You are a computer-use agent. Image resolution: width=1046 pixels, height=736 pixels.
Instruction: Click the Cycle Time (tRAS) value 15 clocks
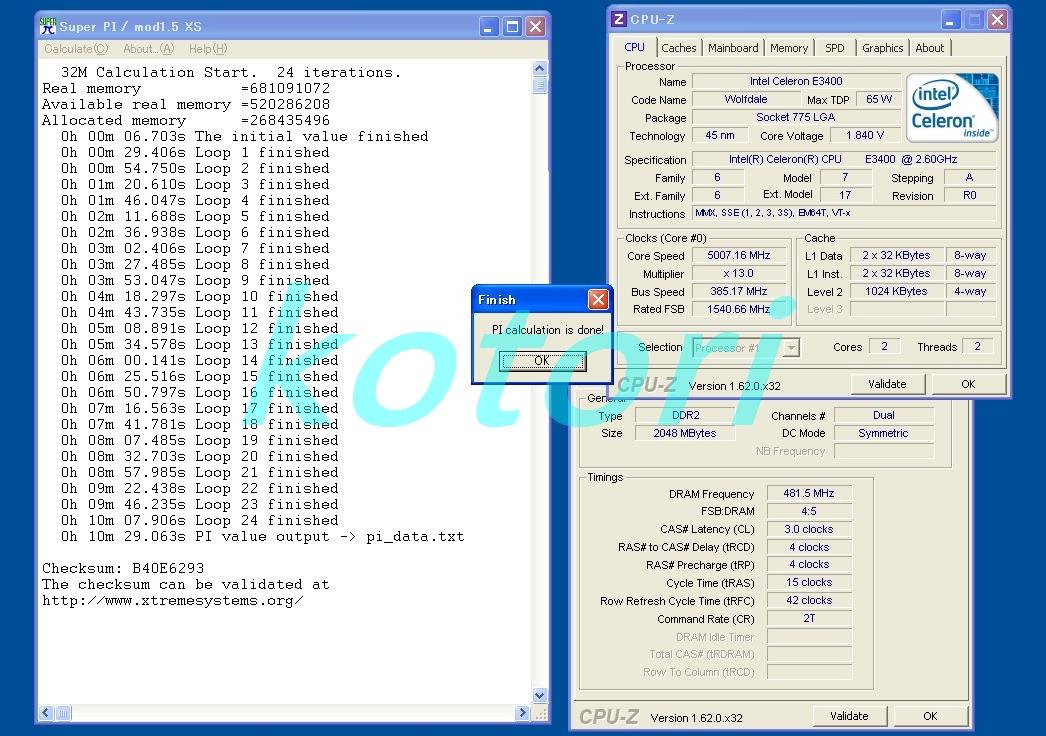pyautogui.click(x=809, y=583)
